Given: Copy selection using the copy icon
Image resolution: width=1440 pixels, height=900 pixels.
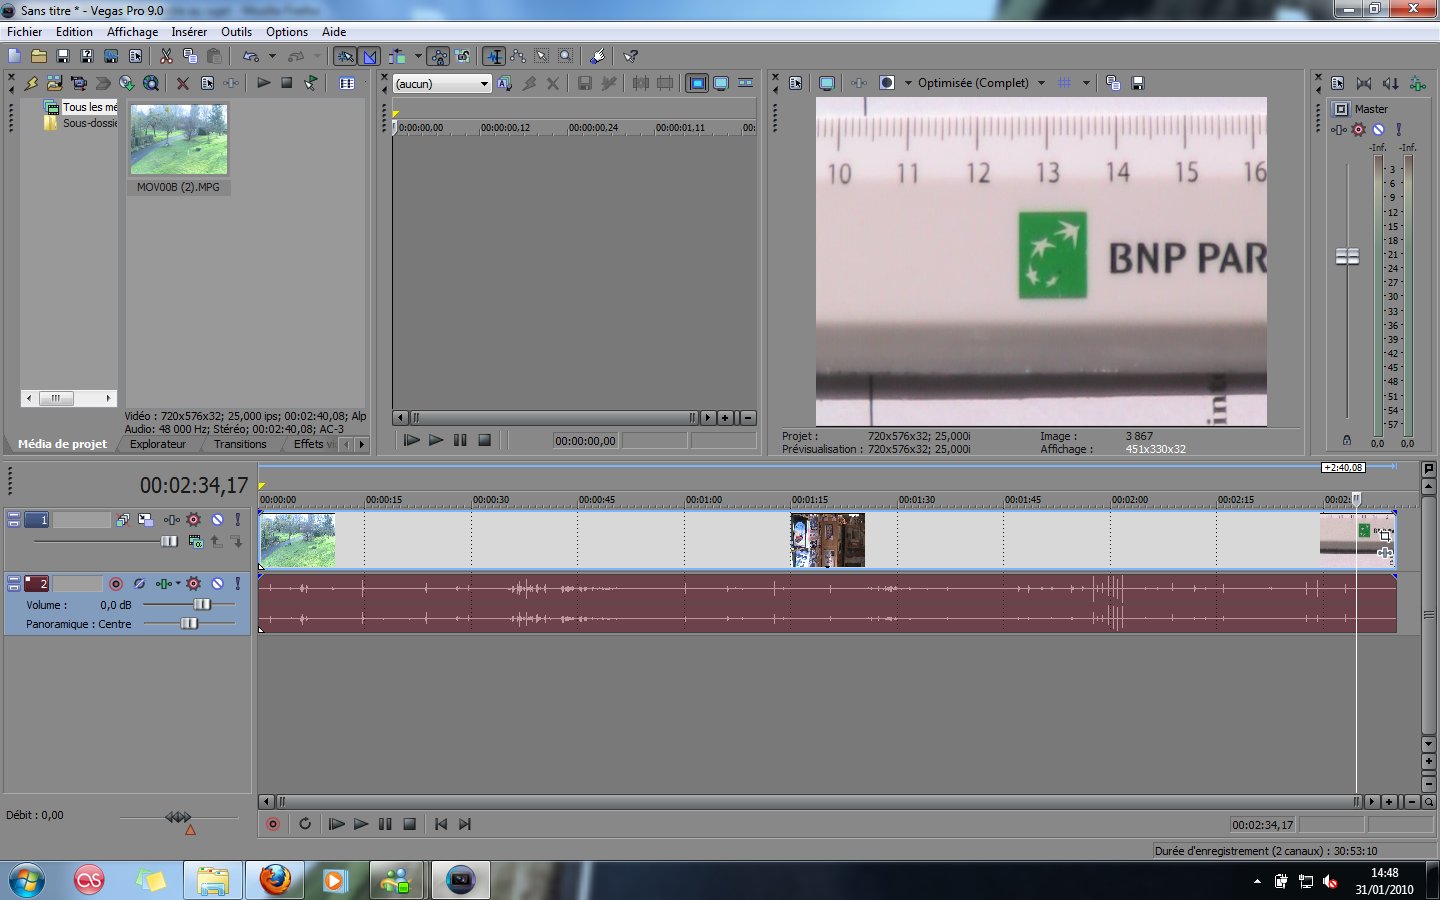Looking at the screenshot, I should coord(190,56).
